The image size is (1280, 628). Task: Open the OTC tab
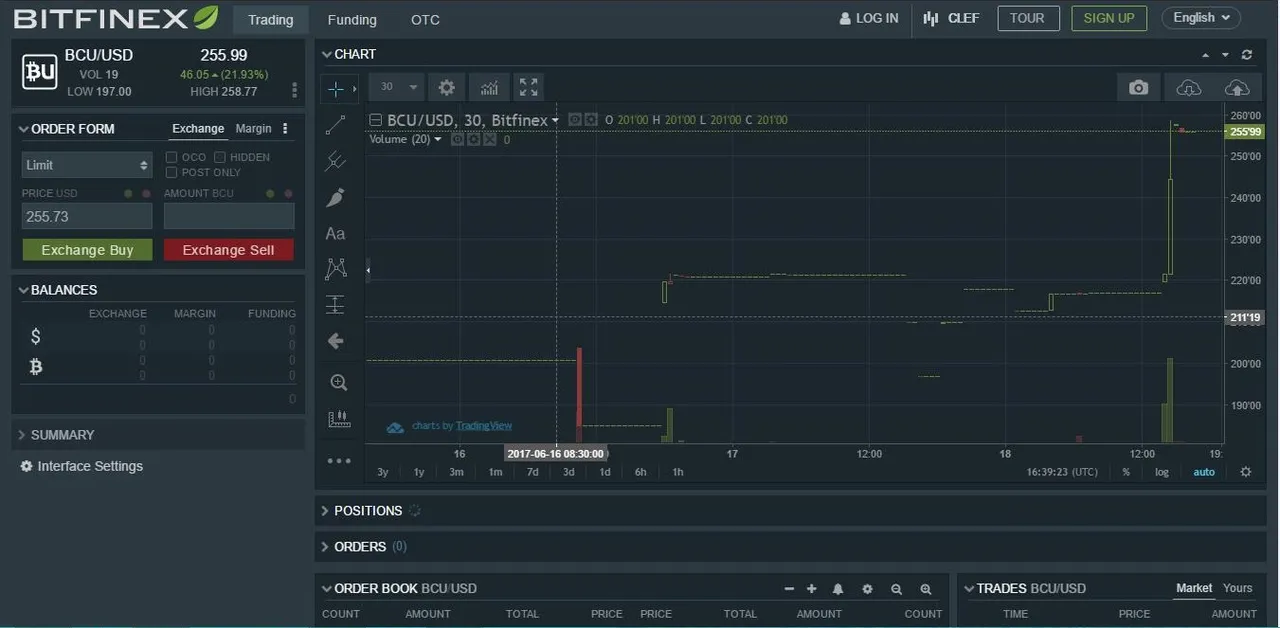[x=425, y=19]
